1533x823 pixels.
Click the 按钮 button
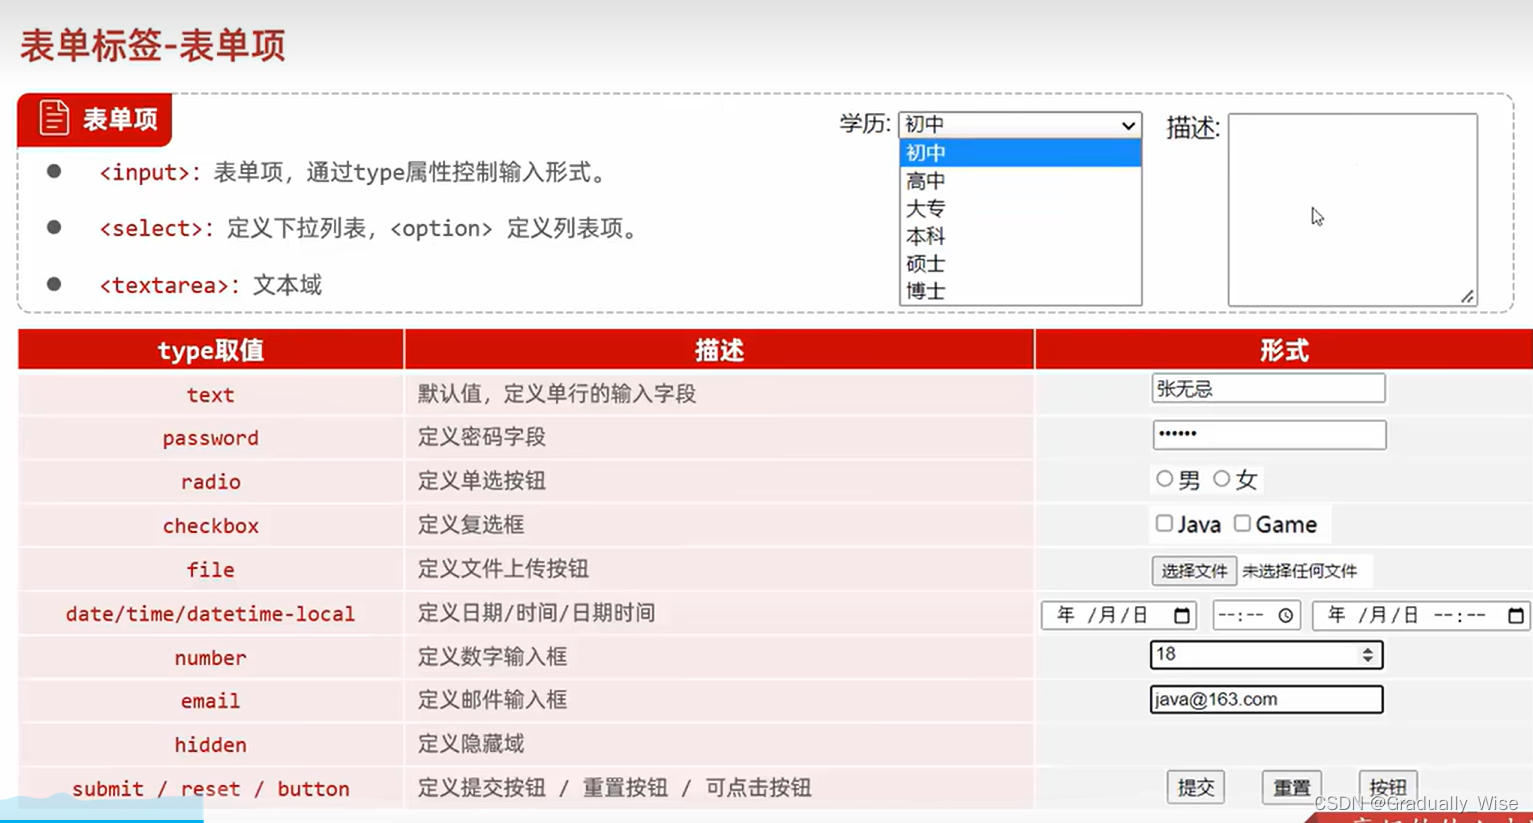(1388, 788)
